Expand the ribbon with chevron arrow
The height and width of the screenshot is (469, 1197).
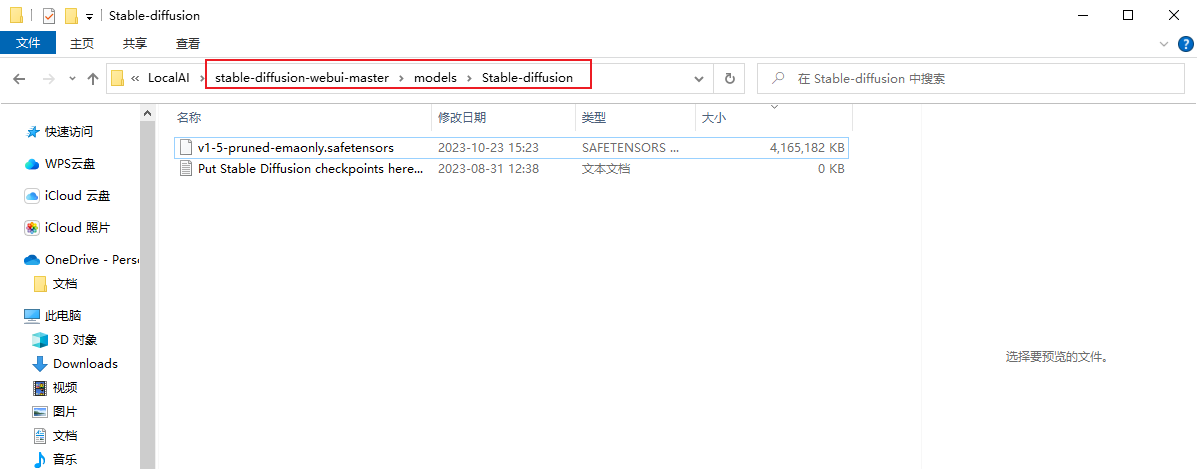(x=1163, y=44)
